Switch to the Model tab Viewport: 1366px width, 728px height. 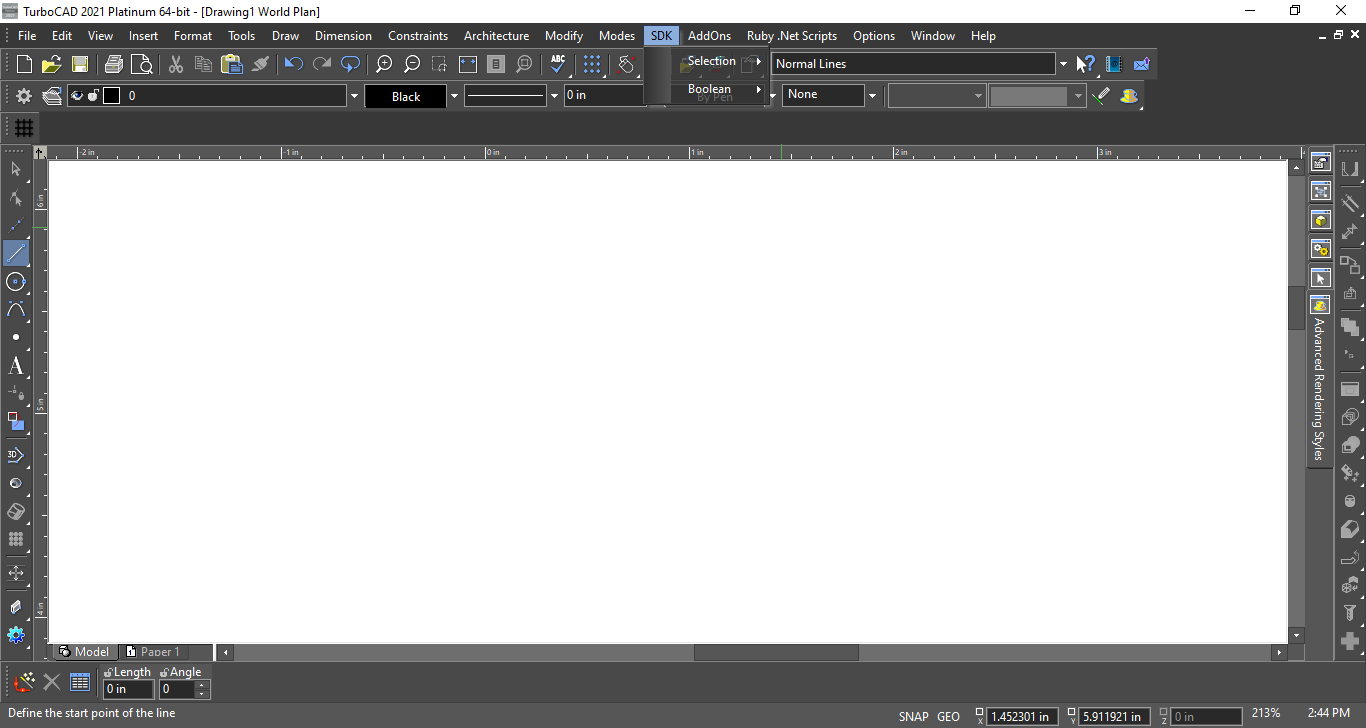point(84,652)
